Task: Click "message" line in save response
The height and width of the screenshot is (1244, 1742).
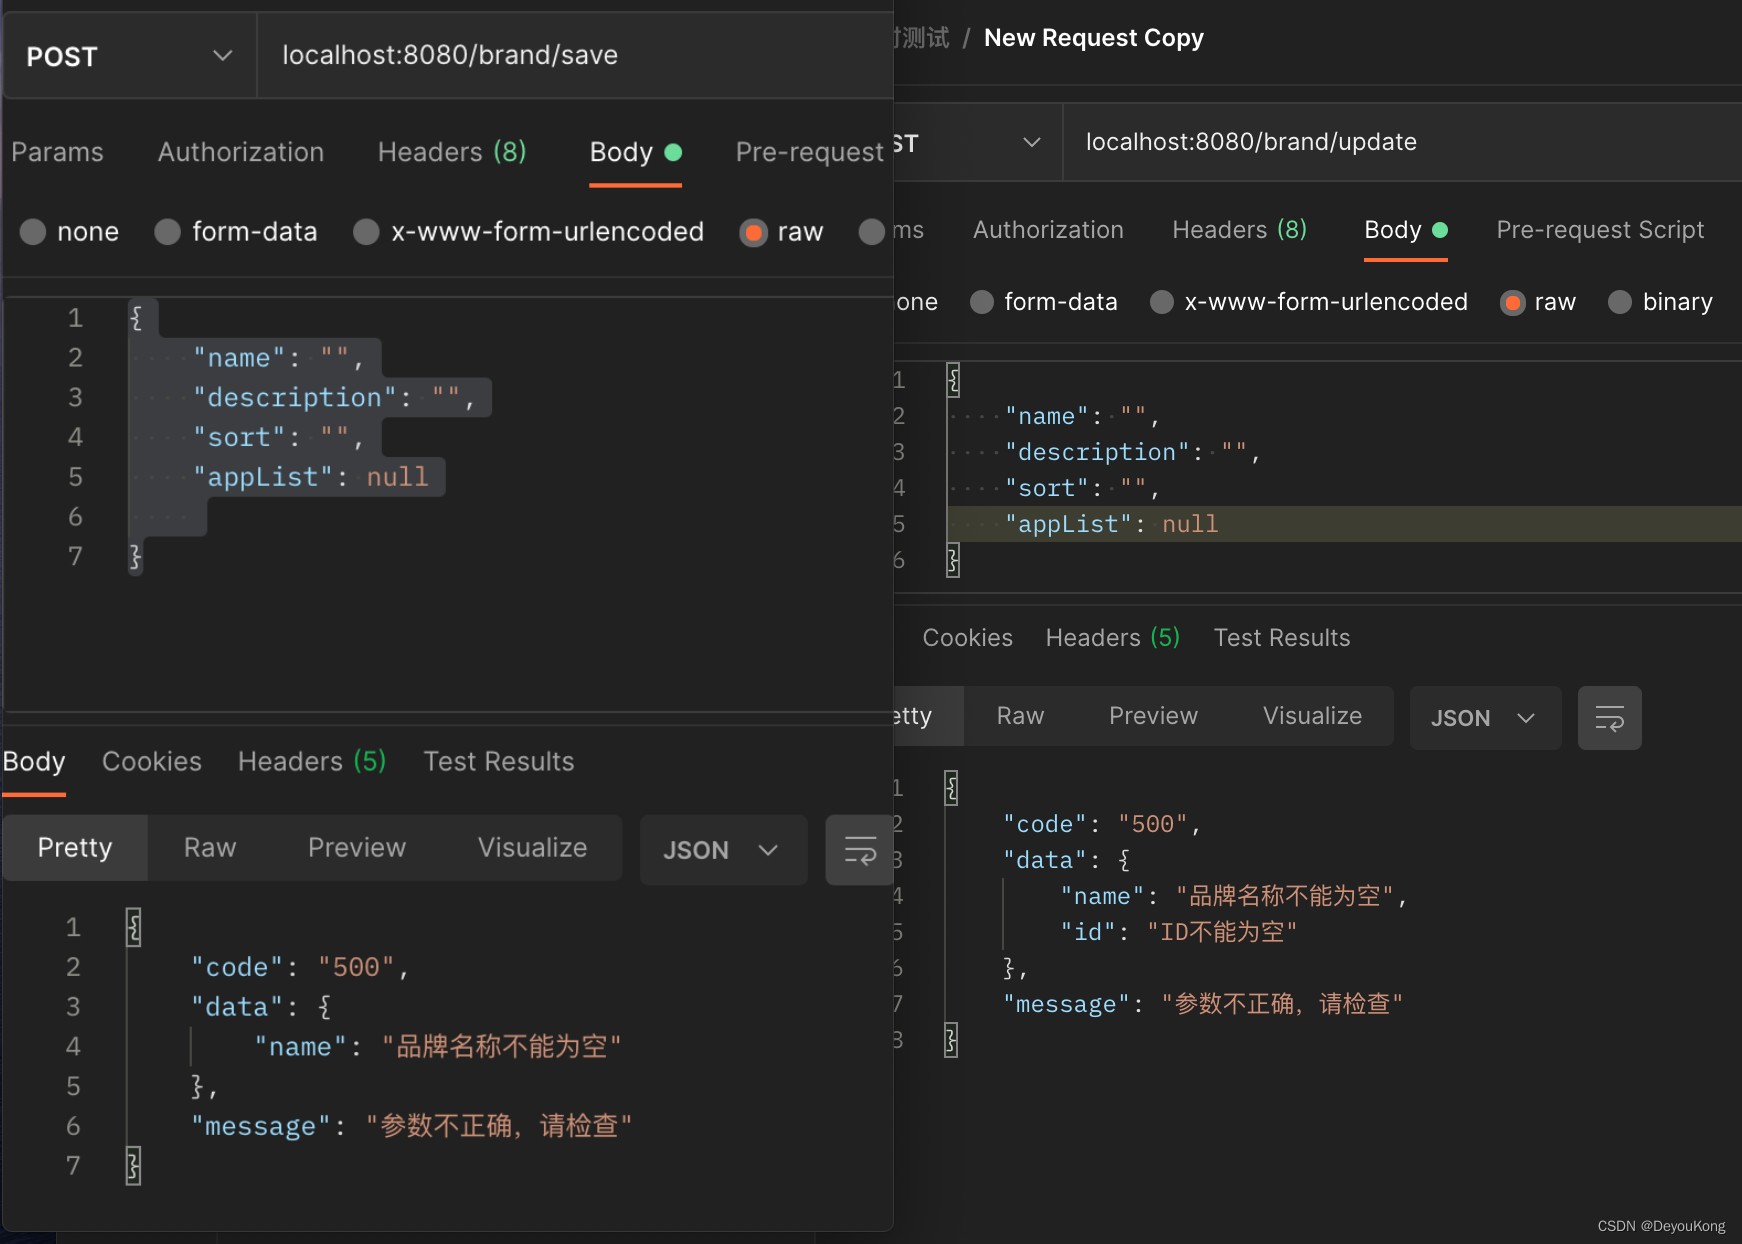Action: pos(411,1127)
